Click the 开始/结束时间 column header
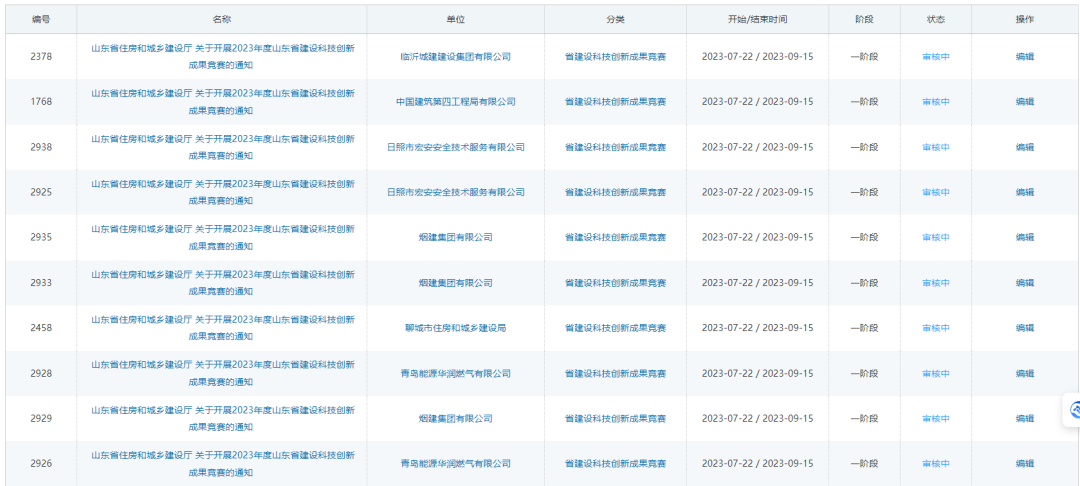This screenshot has width=1080, height=486. [757, 20]
